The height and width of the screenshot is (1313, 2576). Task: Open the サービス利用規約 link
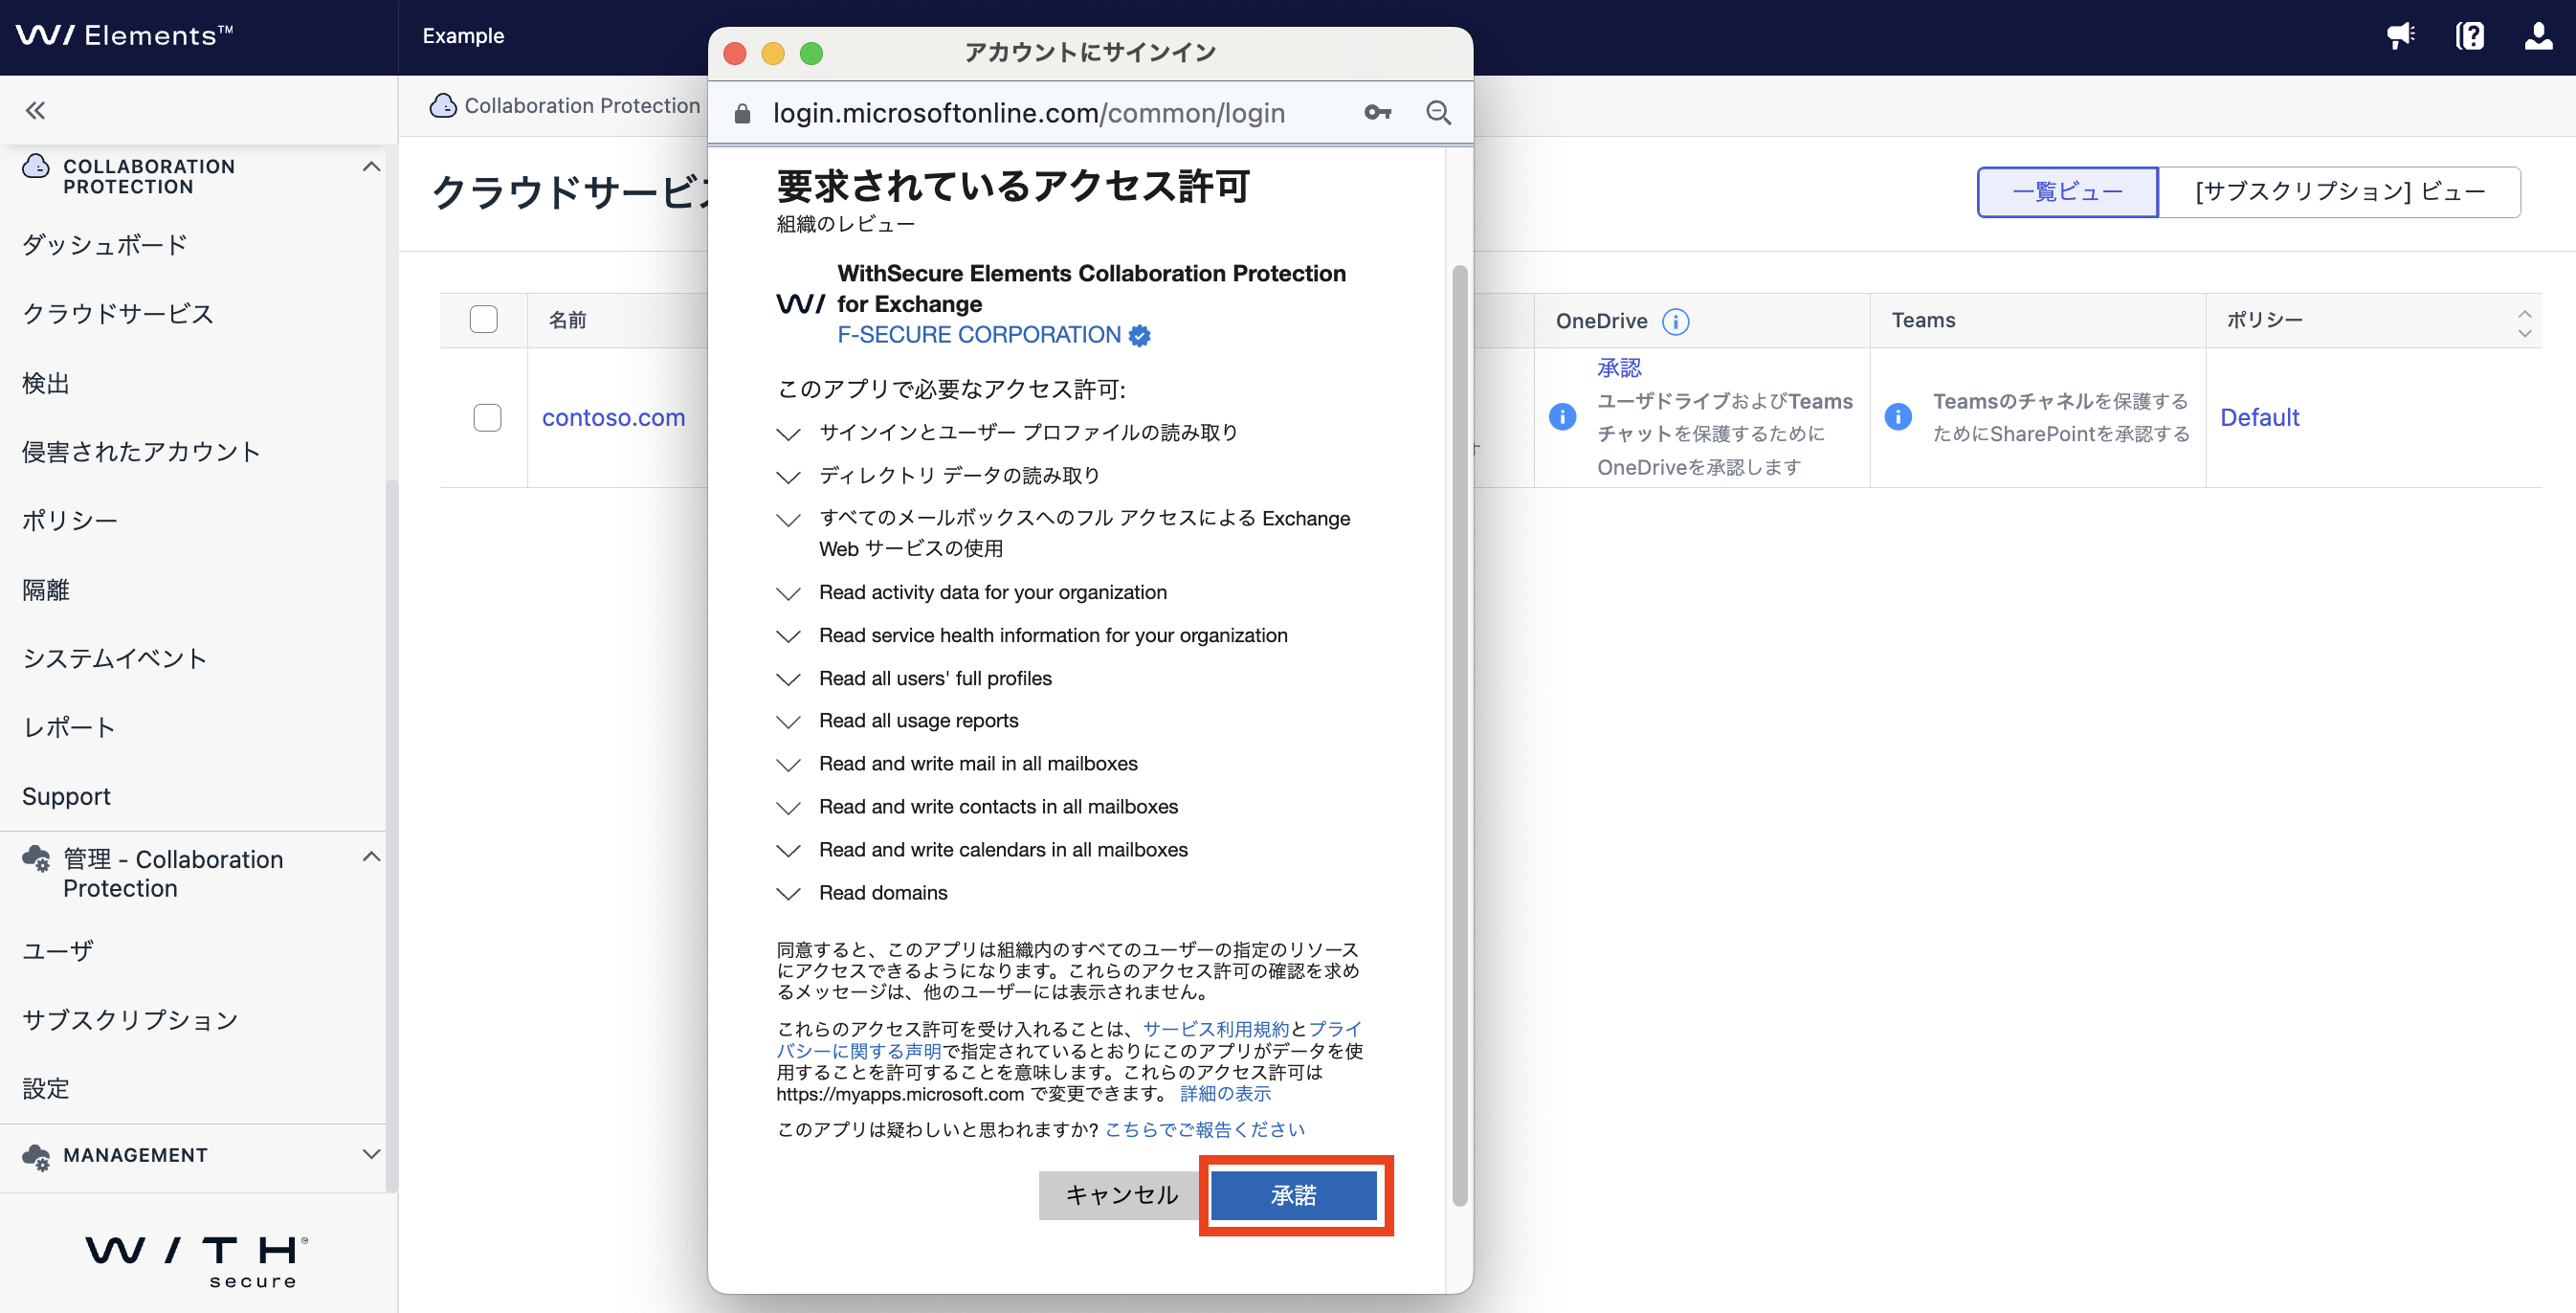coord(1216,1029)
